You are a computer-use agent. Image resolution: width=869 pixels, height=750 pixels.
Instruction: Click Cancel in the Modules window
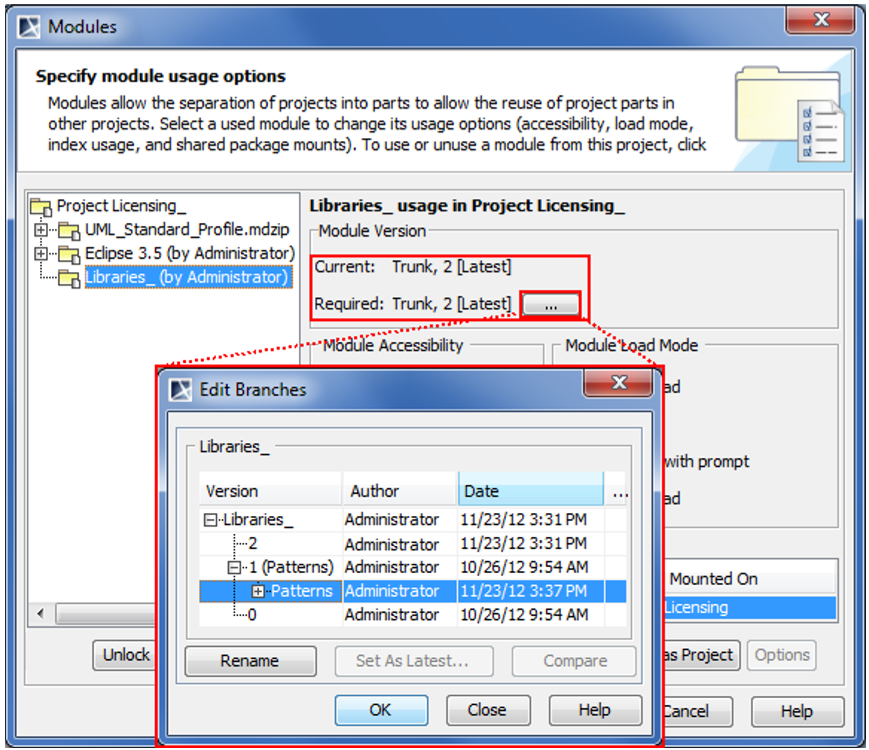click(697, 712)
